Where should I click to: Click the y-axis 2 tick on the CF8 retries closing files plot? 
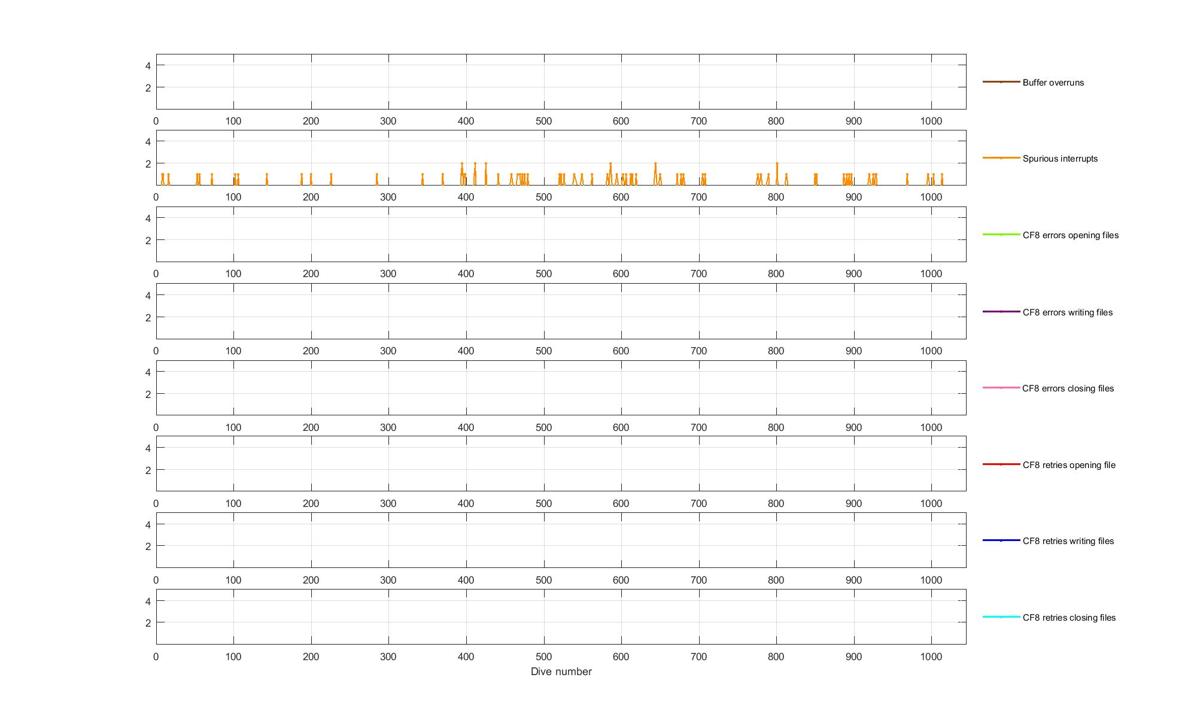point(148,622)
